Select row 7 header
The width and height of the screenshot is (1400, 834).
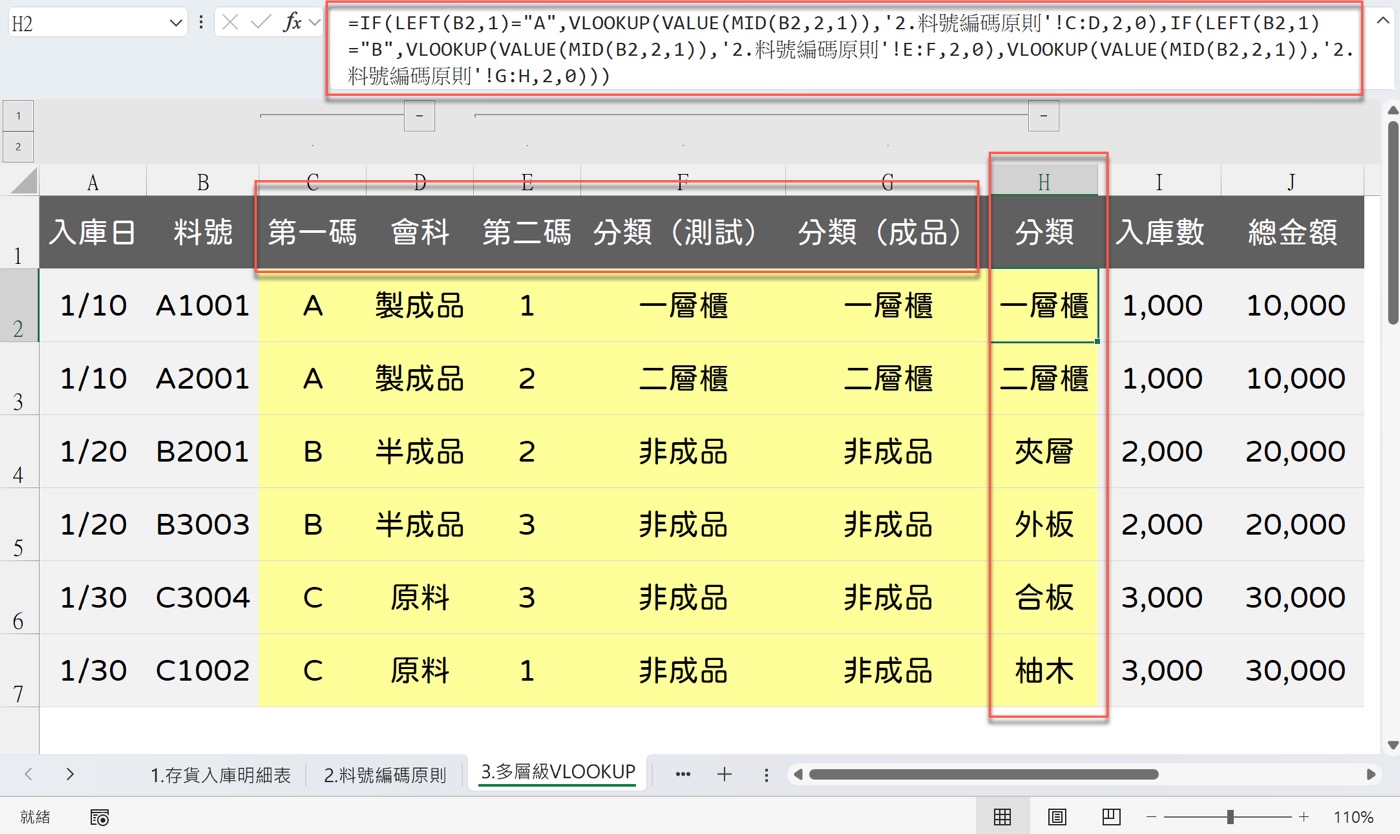point(19,670)
